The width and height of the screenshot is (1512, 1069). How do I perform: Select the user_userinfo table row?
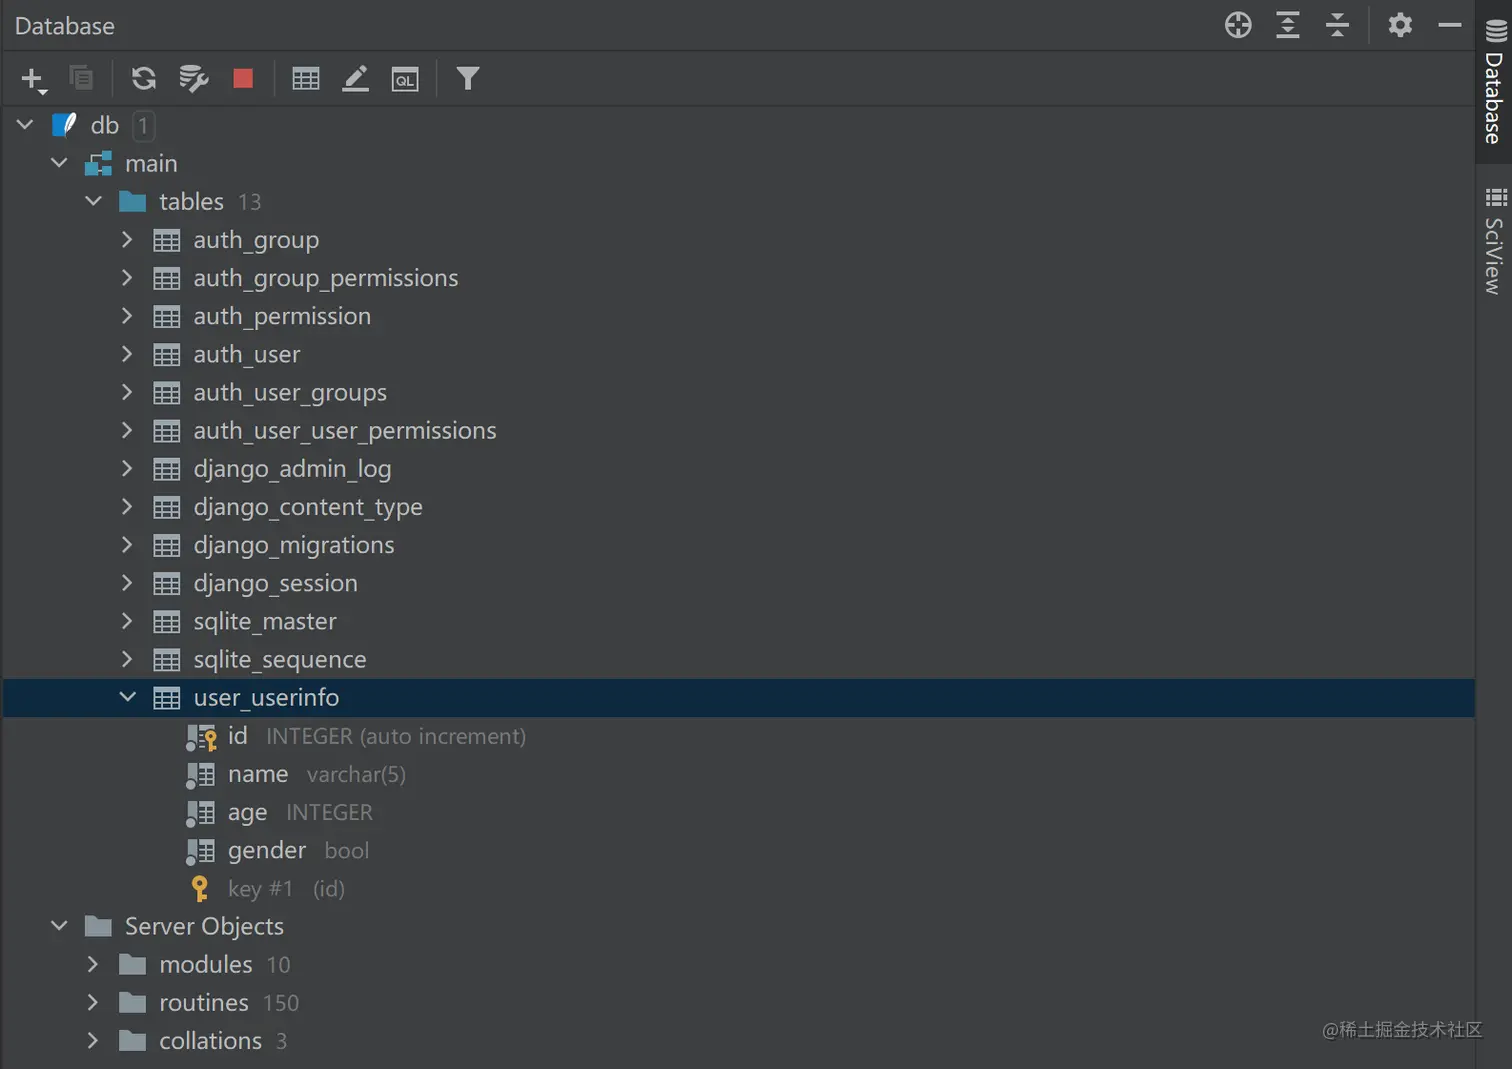point(739,698)
